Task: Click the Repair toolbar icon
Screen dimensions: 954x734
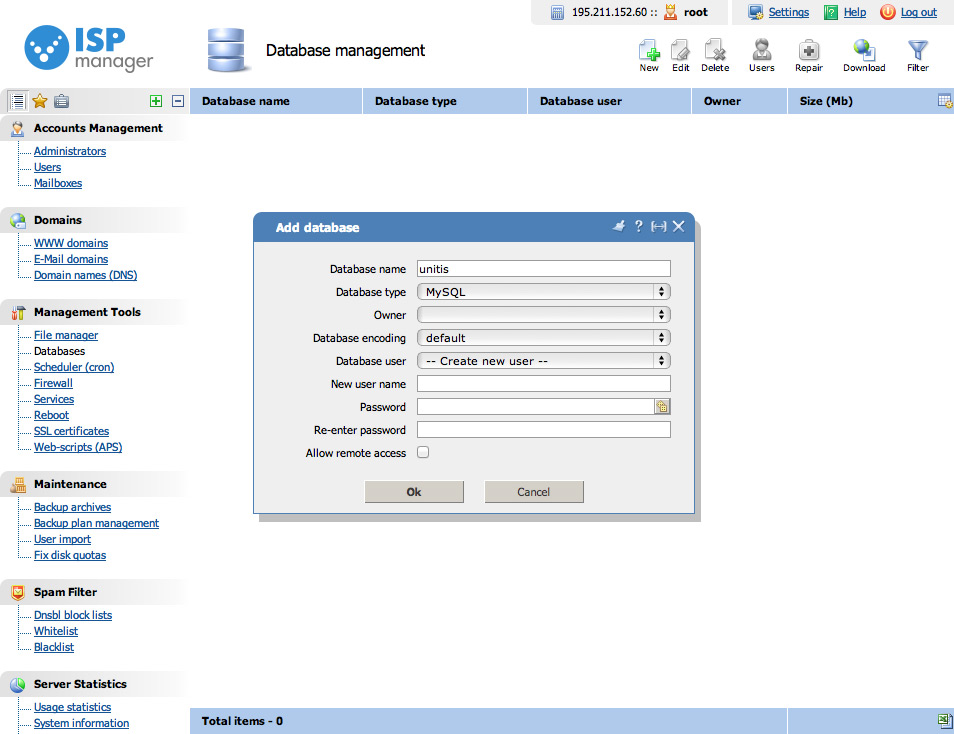Action: [x=808, y=51]
